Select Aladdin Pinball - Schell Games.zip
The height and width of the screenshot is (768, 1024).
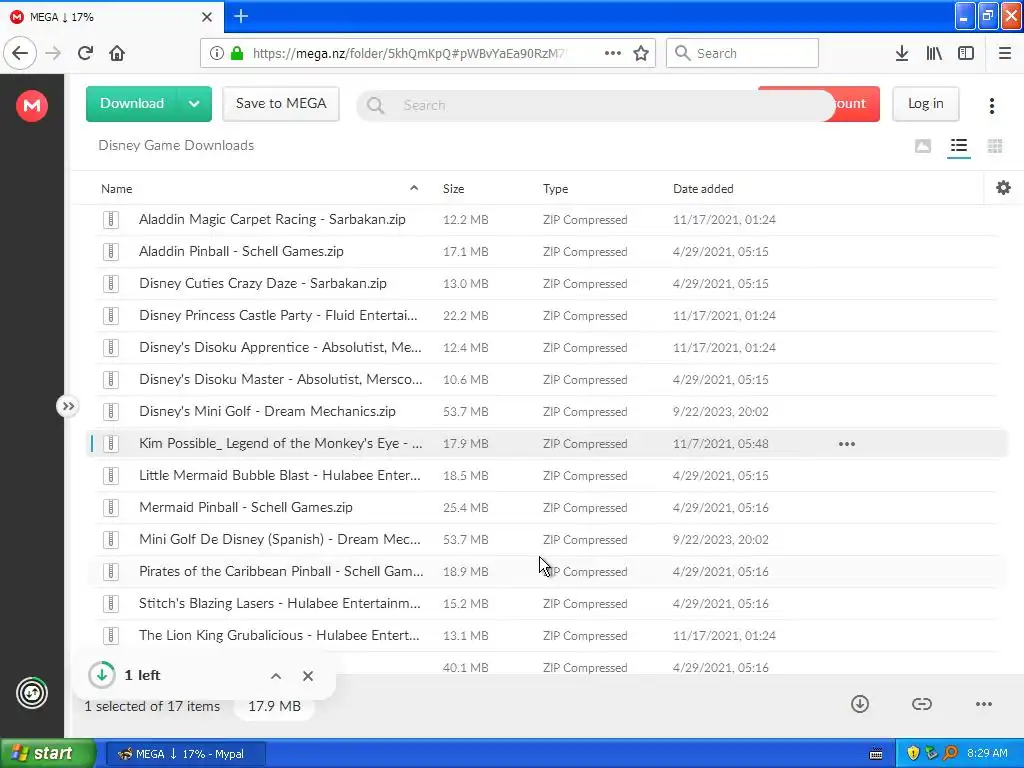(x=545, y=251)
